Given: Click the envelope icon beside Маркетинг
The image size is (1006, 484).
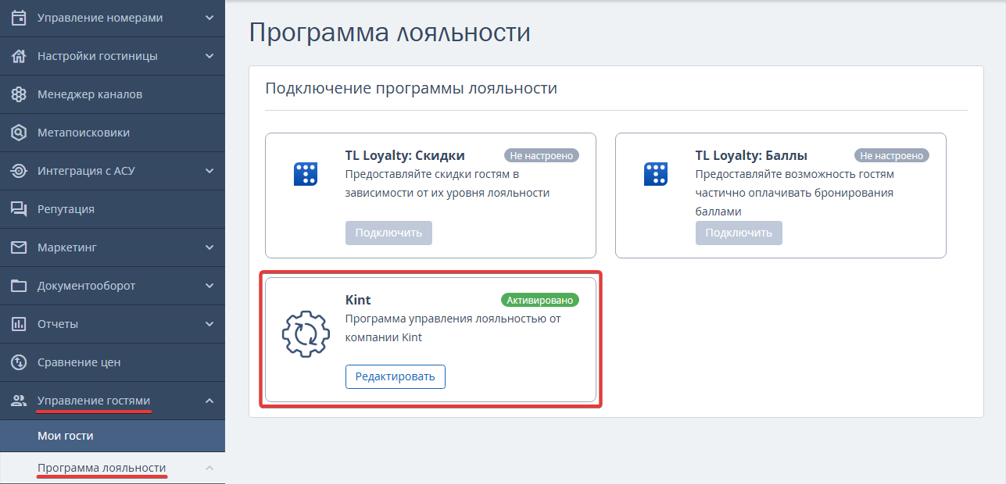Looking at the screenshot, I should (19, 247).
